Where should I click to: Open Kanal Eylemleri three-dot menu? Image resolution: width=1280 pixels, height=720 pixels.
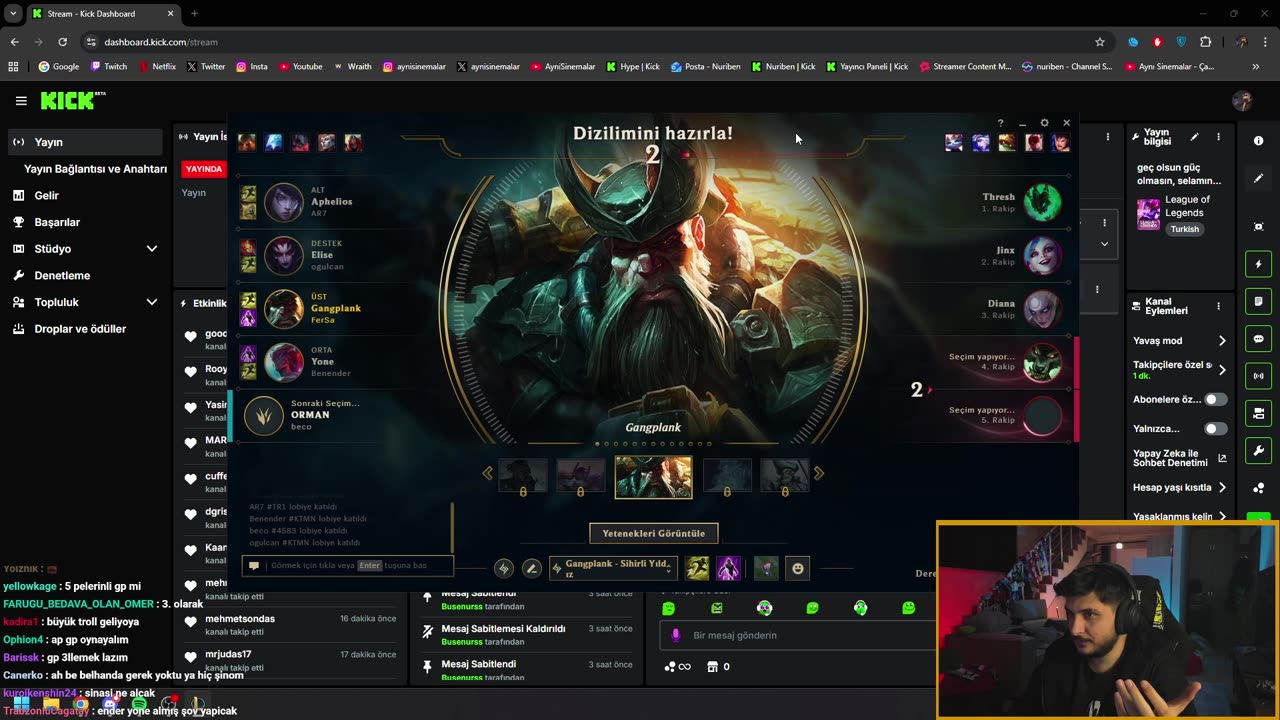1218,306
